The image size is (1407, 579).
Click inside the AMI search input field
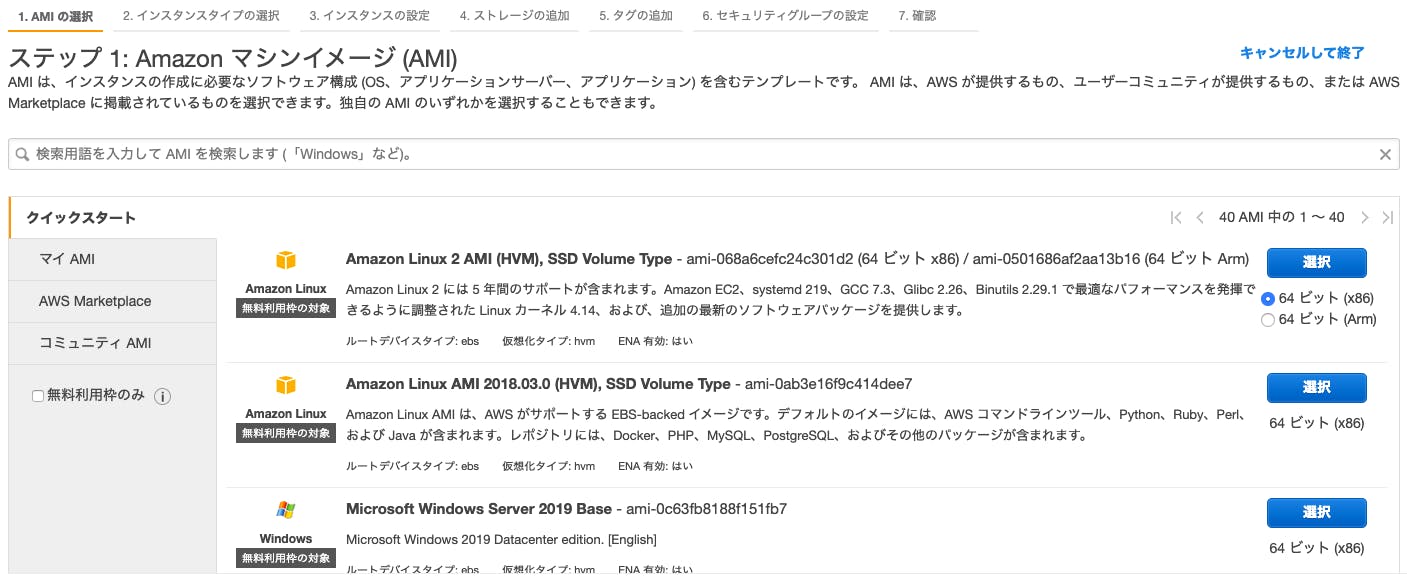pyautogui.click(x=400, y=154)
